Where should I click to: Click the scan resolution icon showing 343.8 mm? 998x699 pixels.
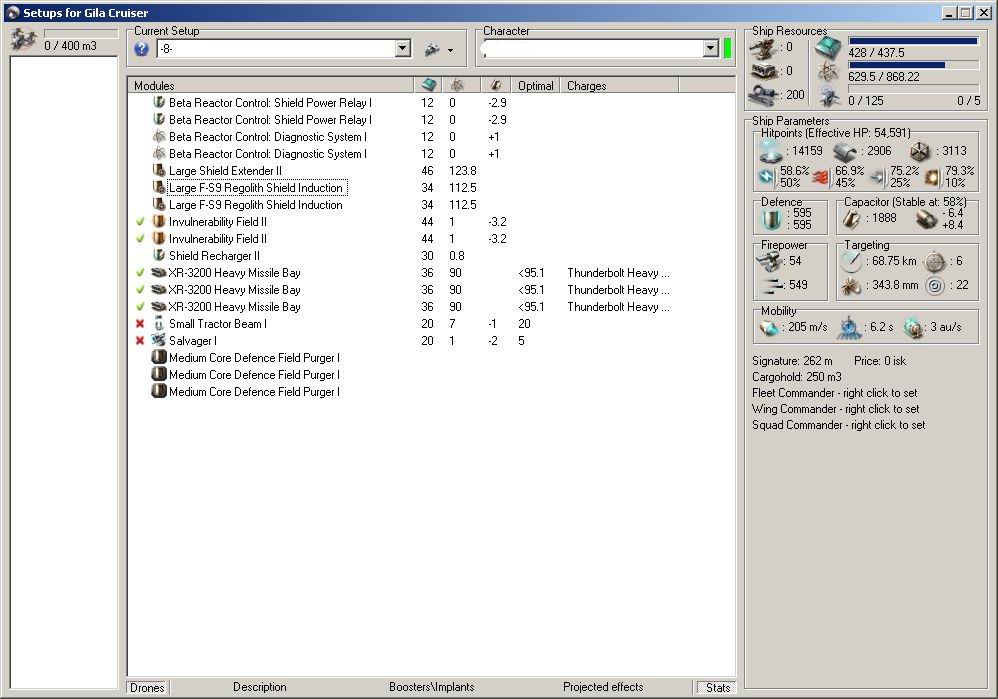pyautogui.click(x=851, y=286)
